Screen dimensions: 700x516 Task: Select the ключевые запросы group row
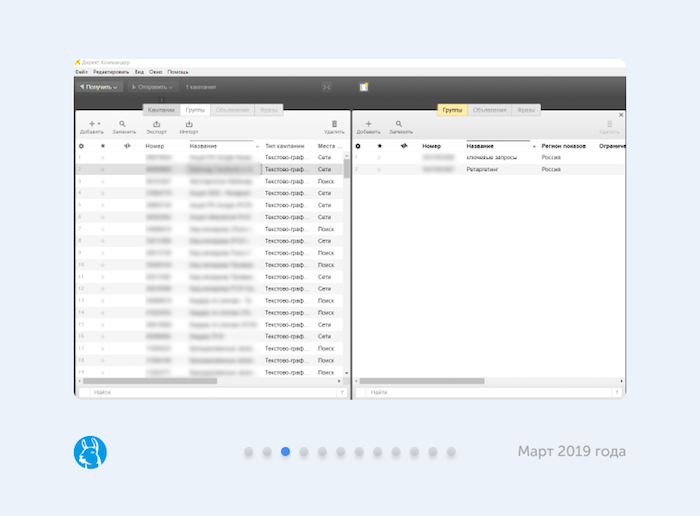pyautogui.click(x=489, y=158)
